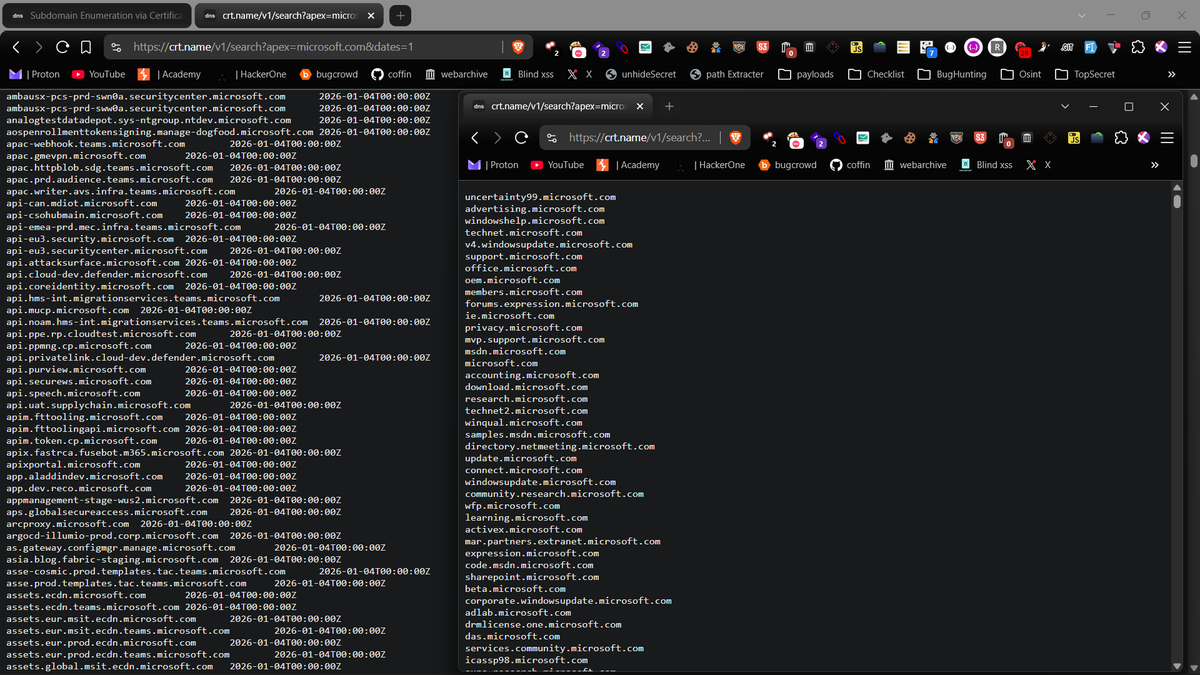Screen dimensions: 1200x675
Task: Open the path Extracter bookmark
Action: pyautogui.click(x=727, y=74)
